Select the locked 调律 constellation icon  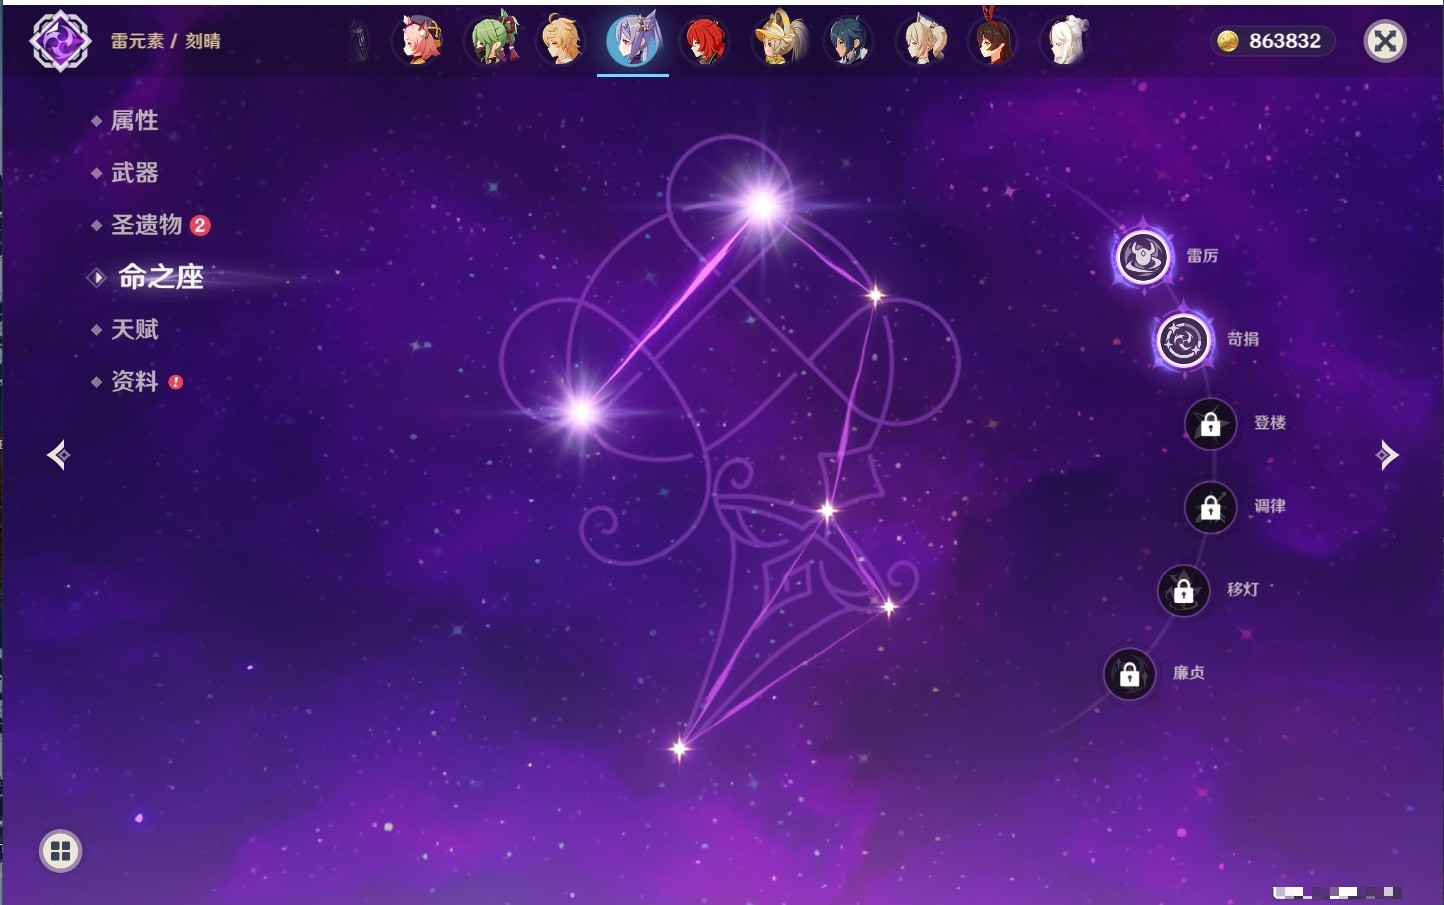(x=1210, y=507)
